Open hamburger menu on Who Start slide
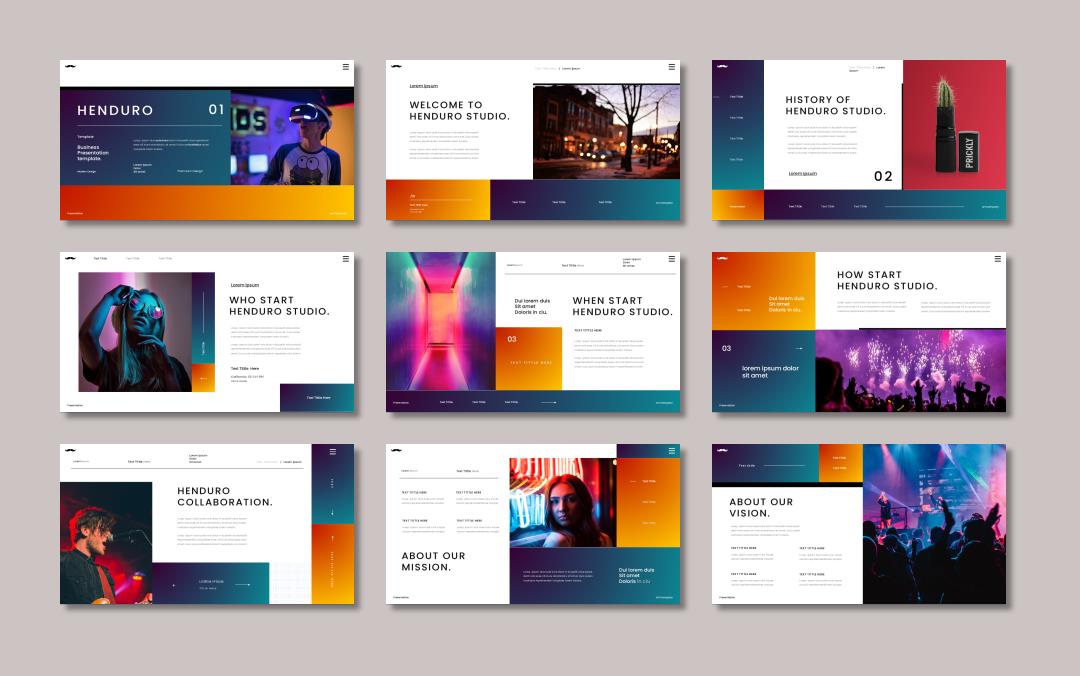 346,258
